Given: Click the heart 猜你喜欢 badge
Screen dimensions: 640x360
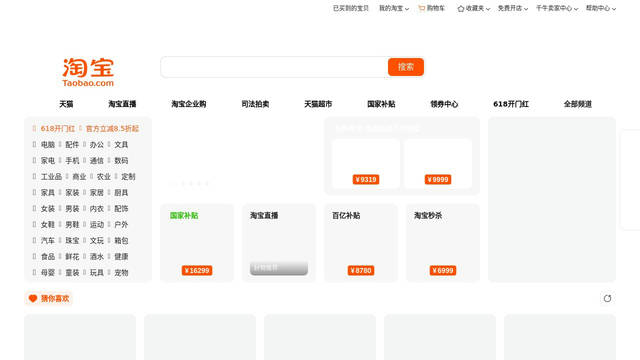Looking at the screenshot, I should [x=49, y=298].
